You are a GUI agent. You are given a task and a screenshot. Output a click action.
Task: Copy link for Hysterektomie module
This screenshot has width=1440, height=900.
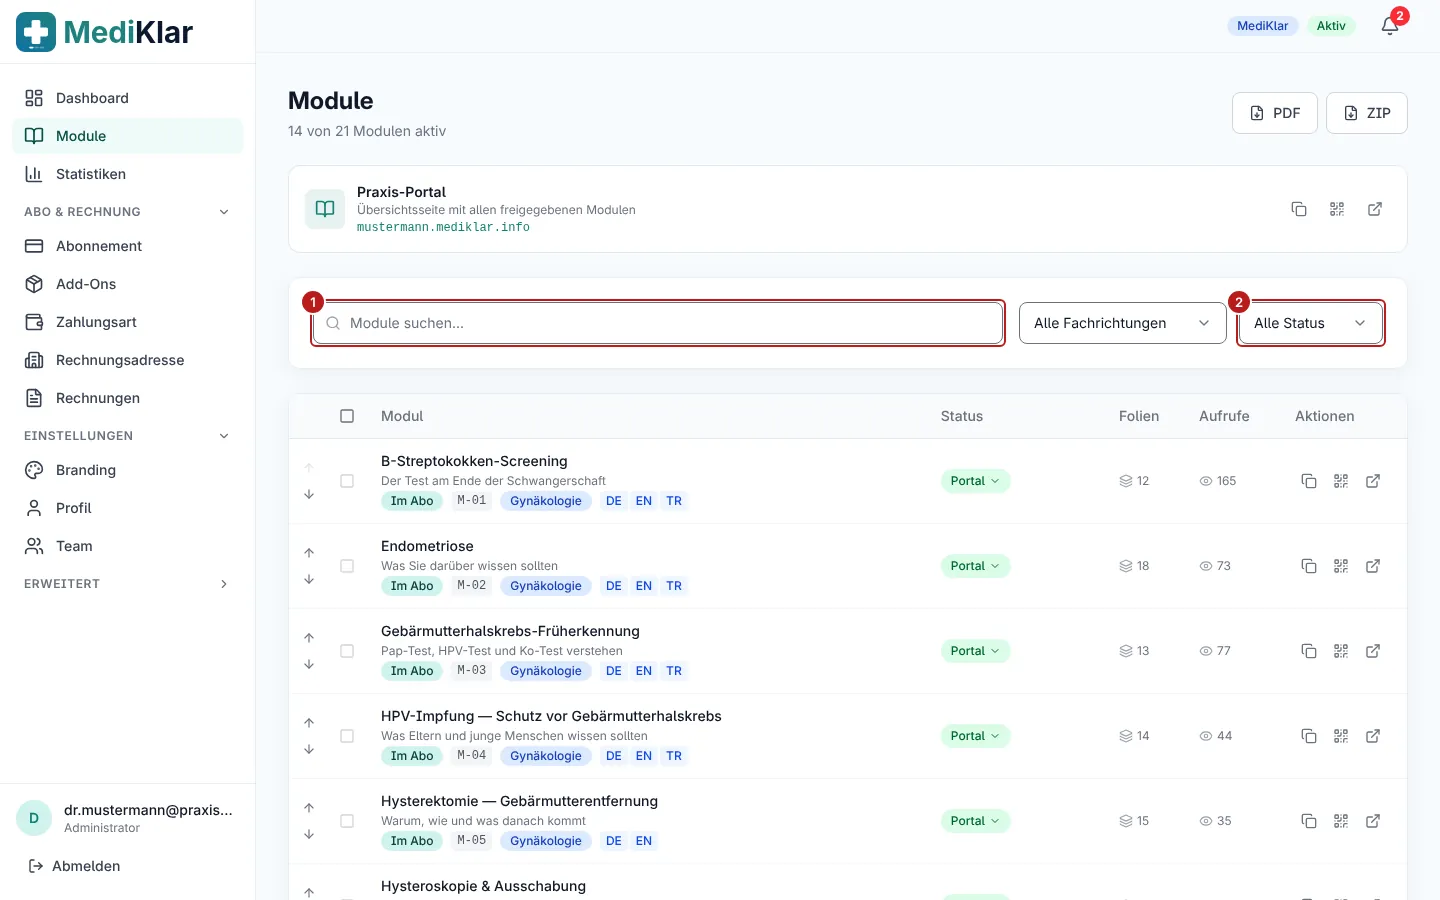click(x=1309, y=821)
